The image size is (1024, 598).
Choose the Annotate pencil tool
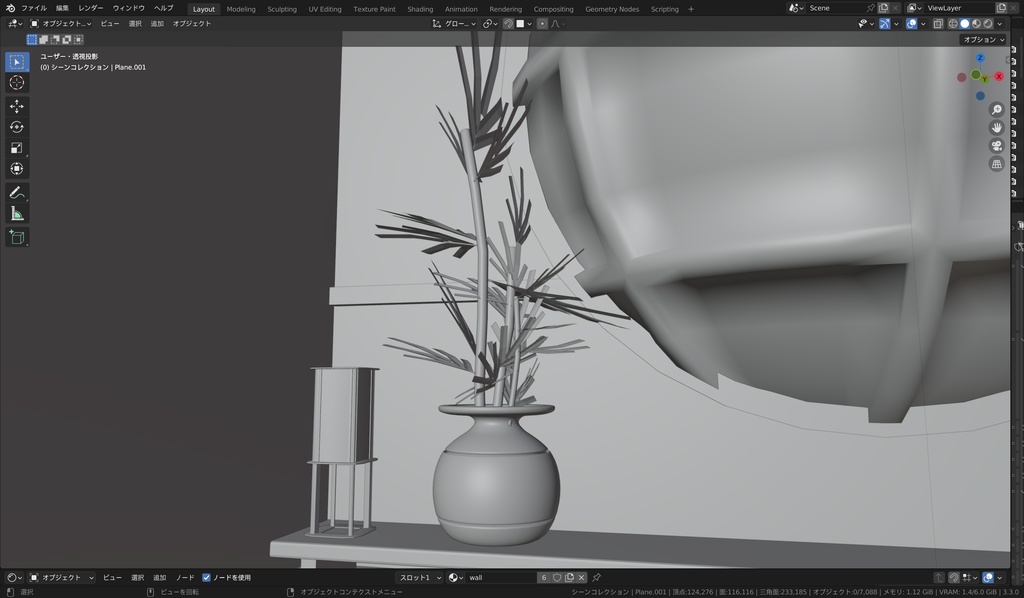[17, 193]
